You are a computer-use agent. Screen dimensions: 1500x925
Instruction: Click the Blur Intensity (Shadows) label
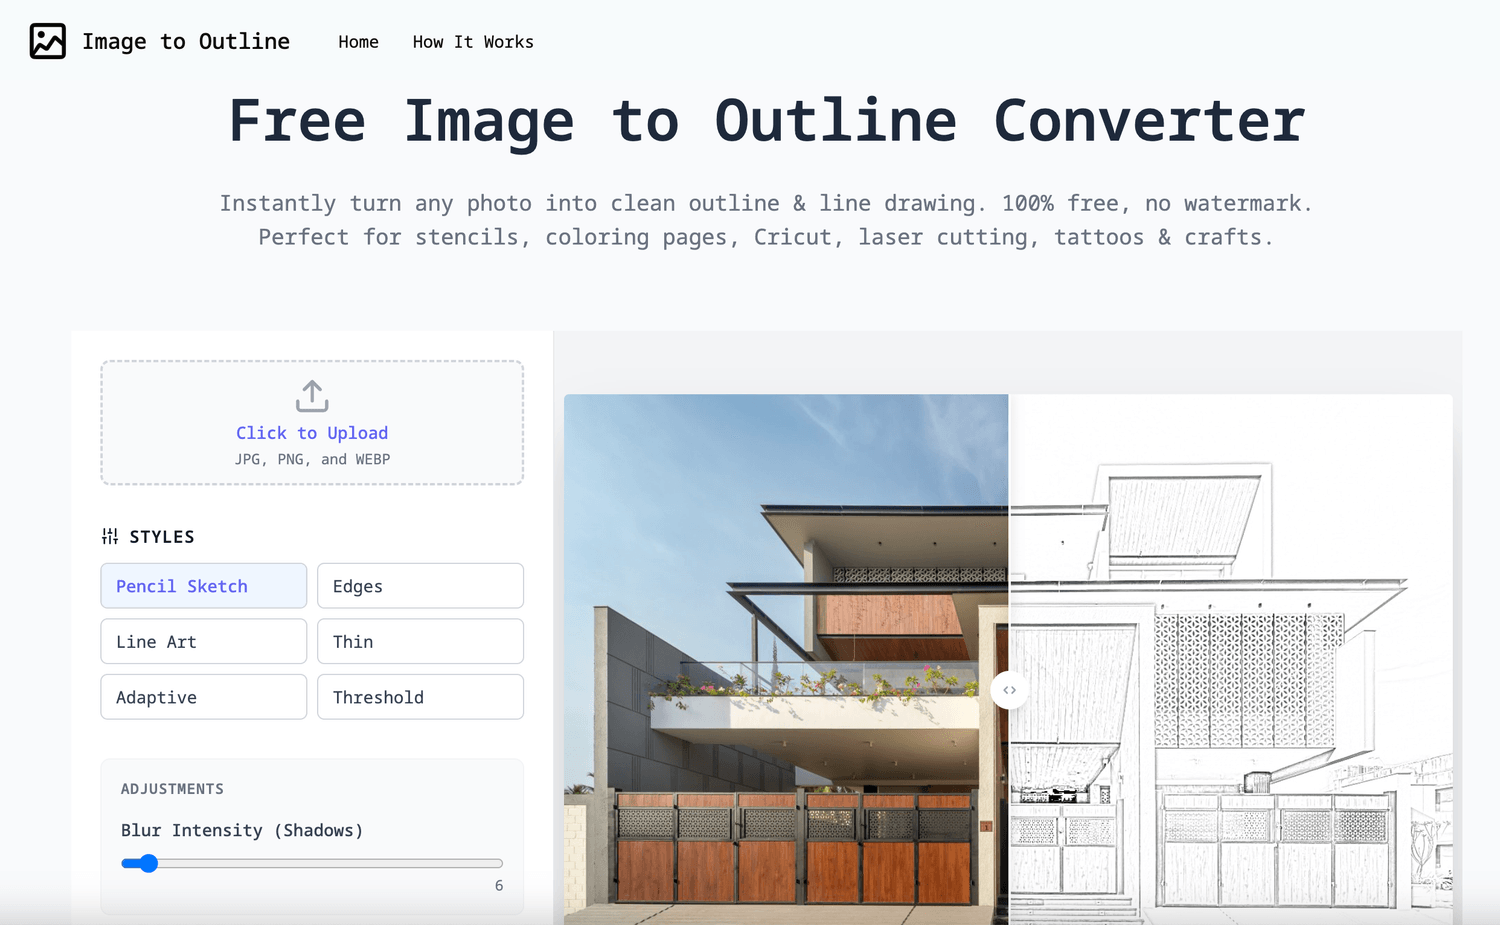coord(242,830)
